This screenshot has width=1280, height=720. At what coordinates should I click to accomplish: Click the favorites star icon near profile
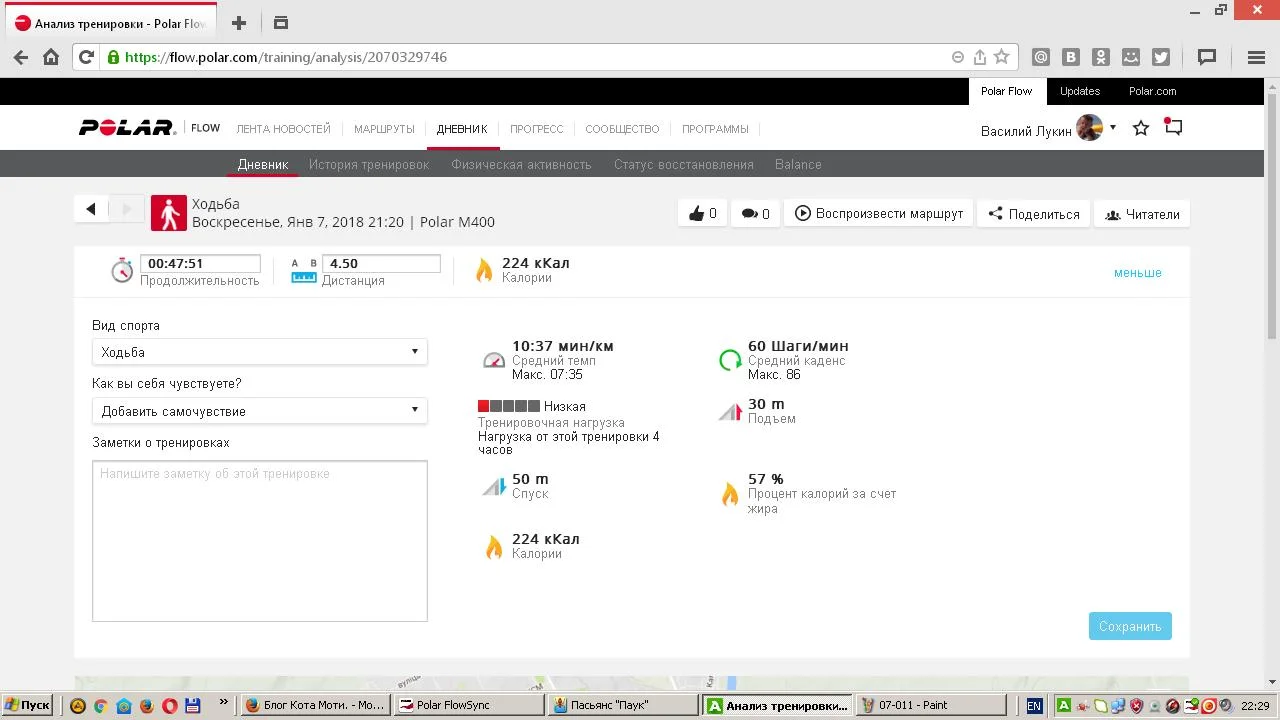[1140, 128]
